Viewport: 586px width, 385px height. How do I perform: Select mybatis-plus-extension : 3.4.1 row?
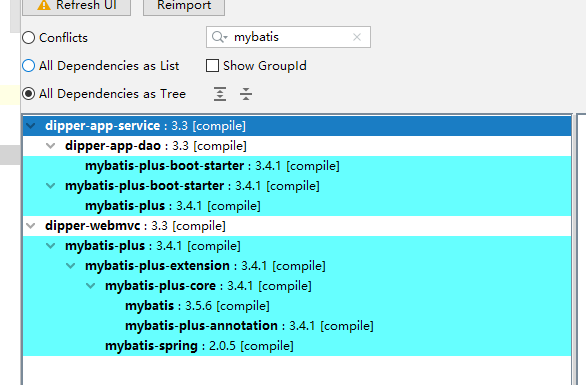click(x=297, y=266)
